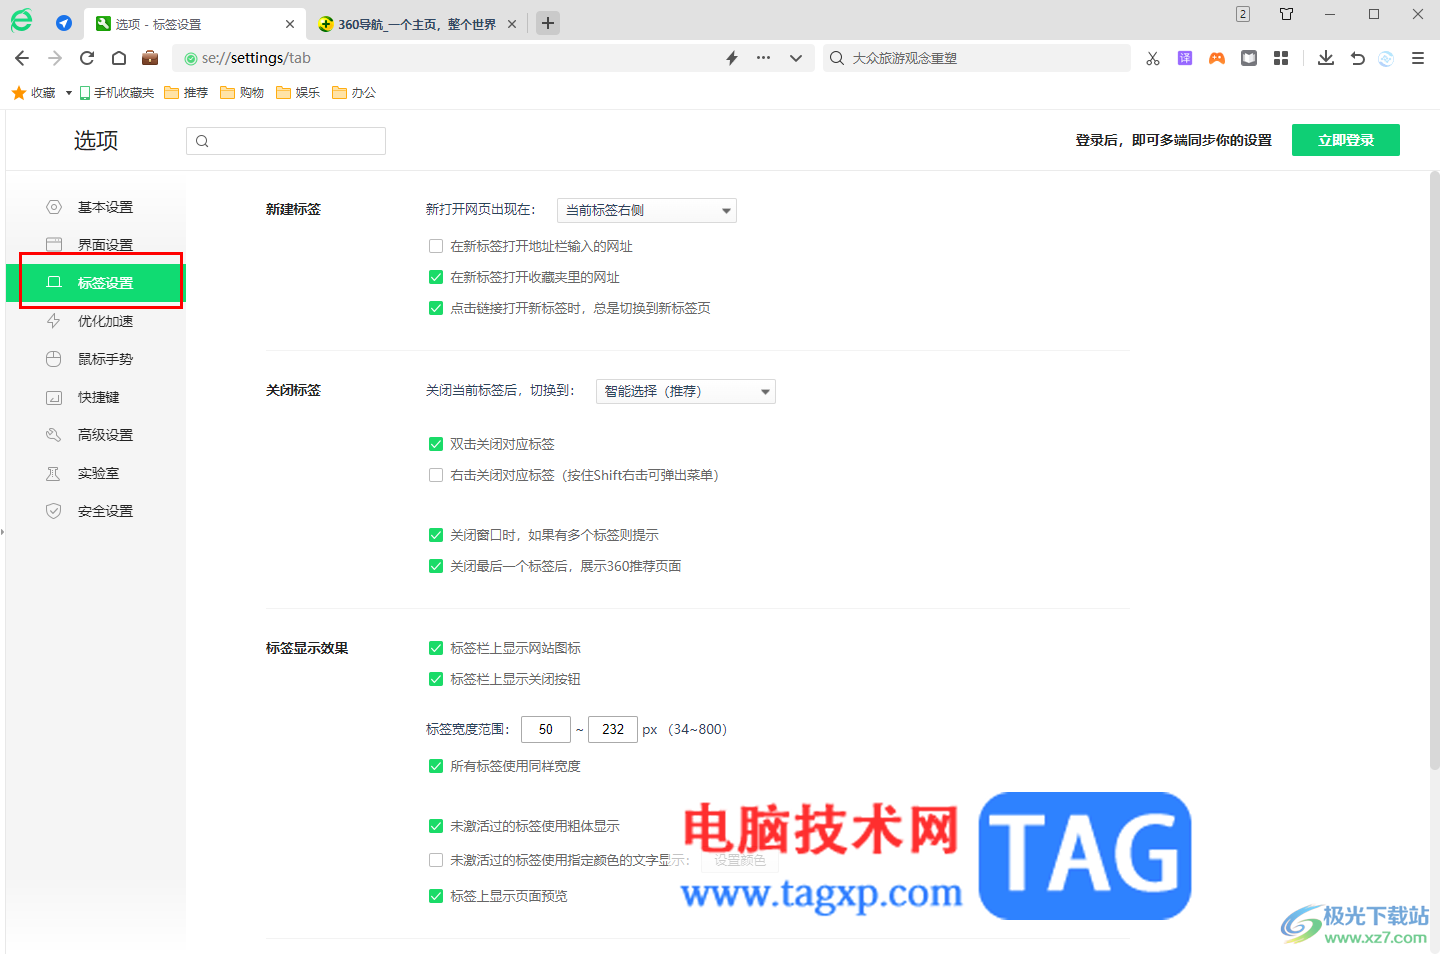Open the 当前标签右侧 dropdown
Image resolution: width=1440 pixels, height=954 pixels.
[x=646, y=210]
